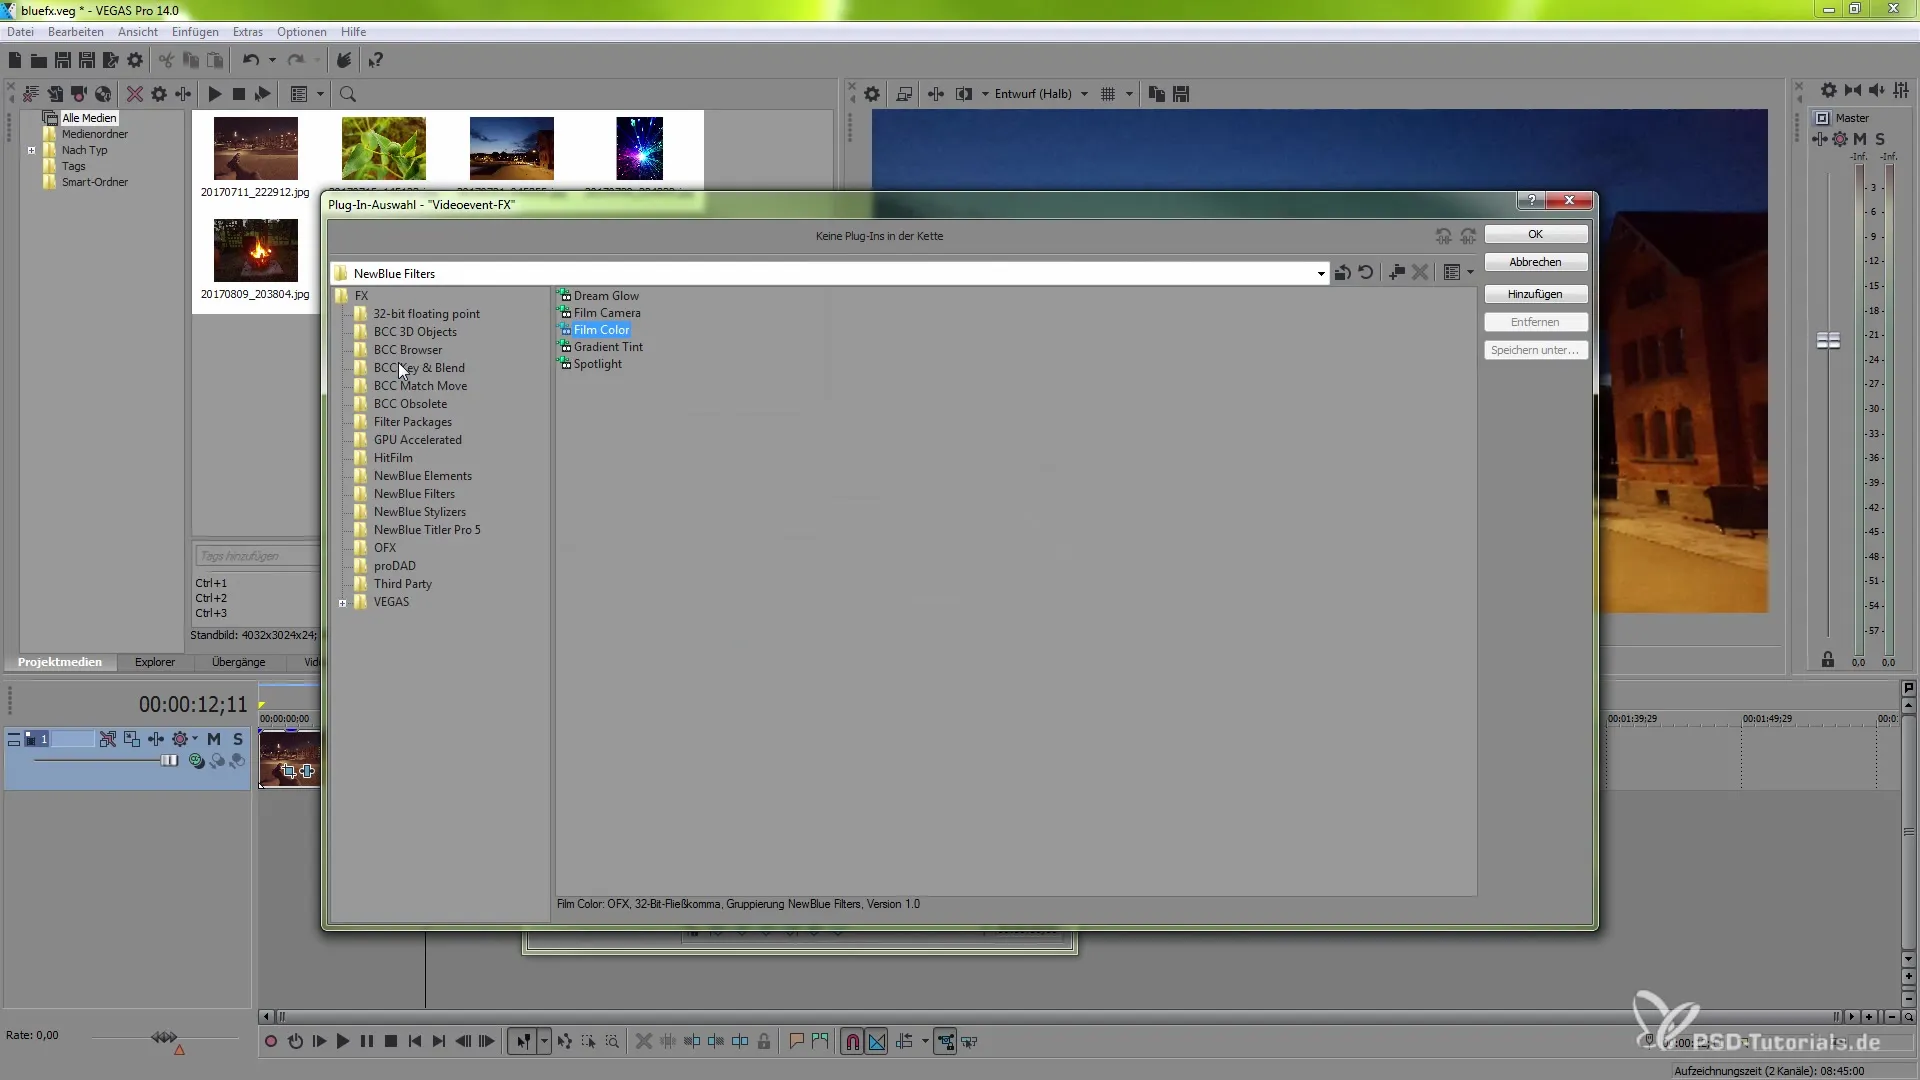Screen dimensions: 1920x1080
Task: Click the Tags hinzufügen input field
Action: coord(256,556)
